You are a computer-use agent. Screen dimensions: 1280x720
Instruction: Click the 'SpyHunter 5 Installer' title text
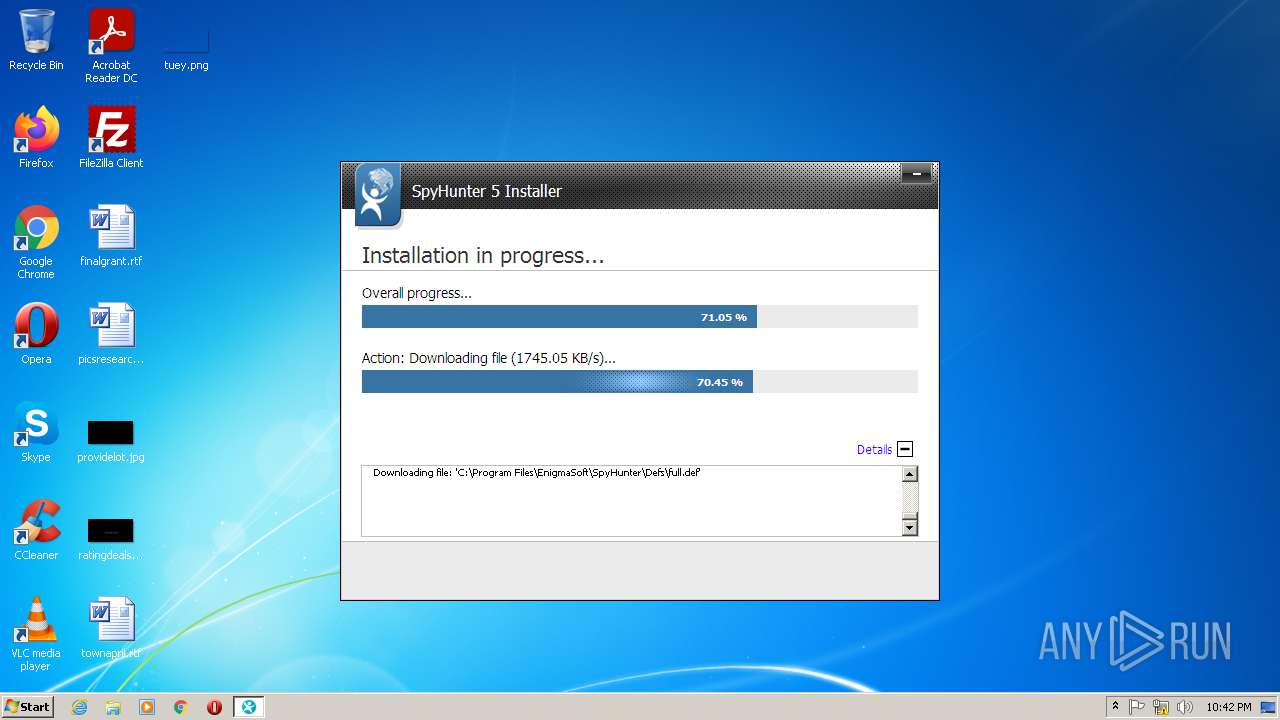click(487, 191)
